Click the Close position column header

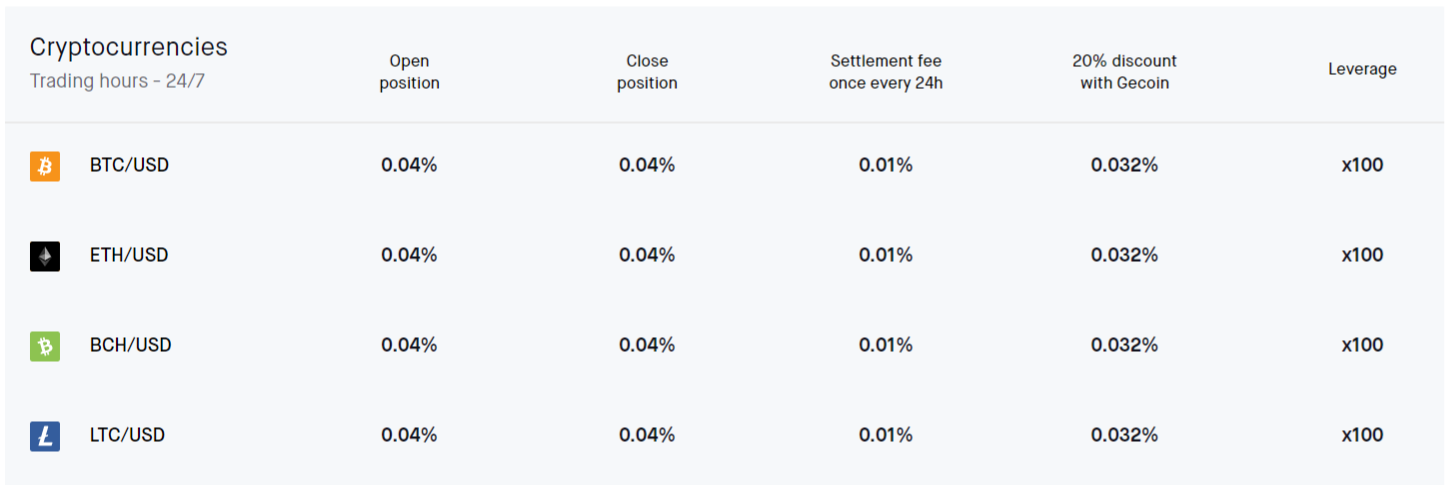tap(647, 72)
